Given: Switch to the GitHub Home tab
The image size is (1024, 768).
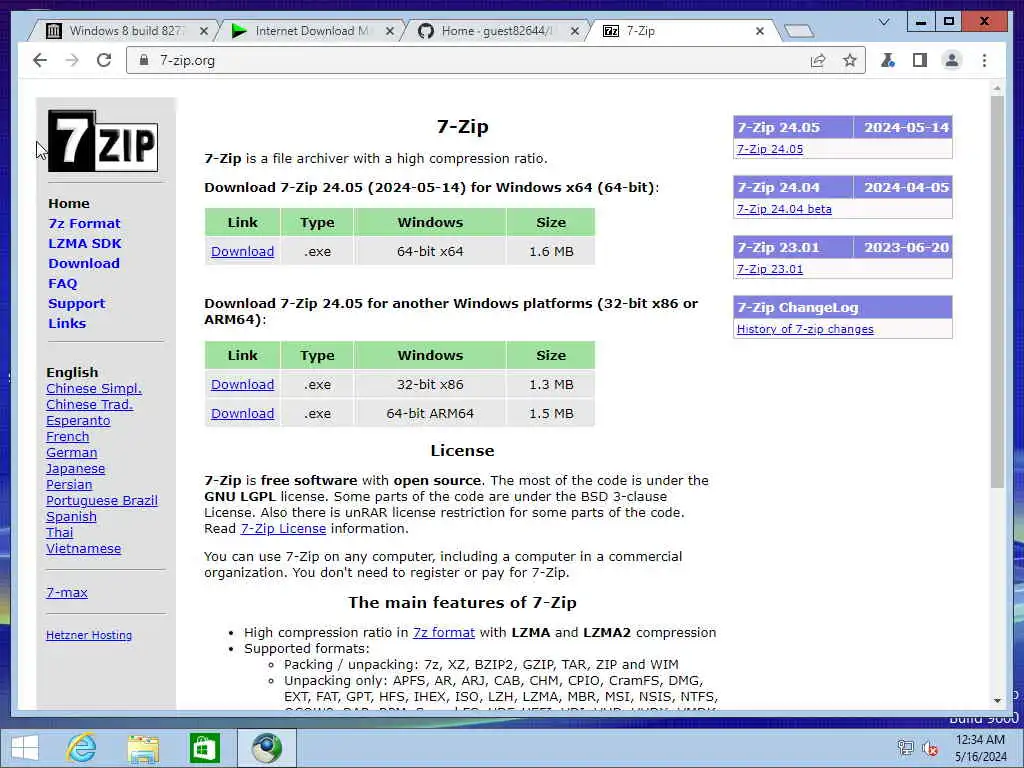Looking at the screenshot, I should (496, 31).
